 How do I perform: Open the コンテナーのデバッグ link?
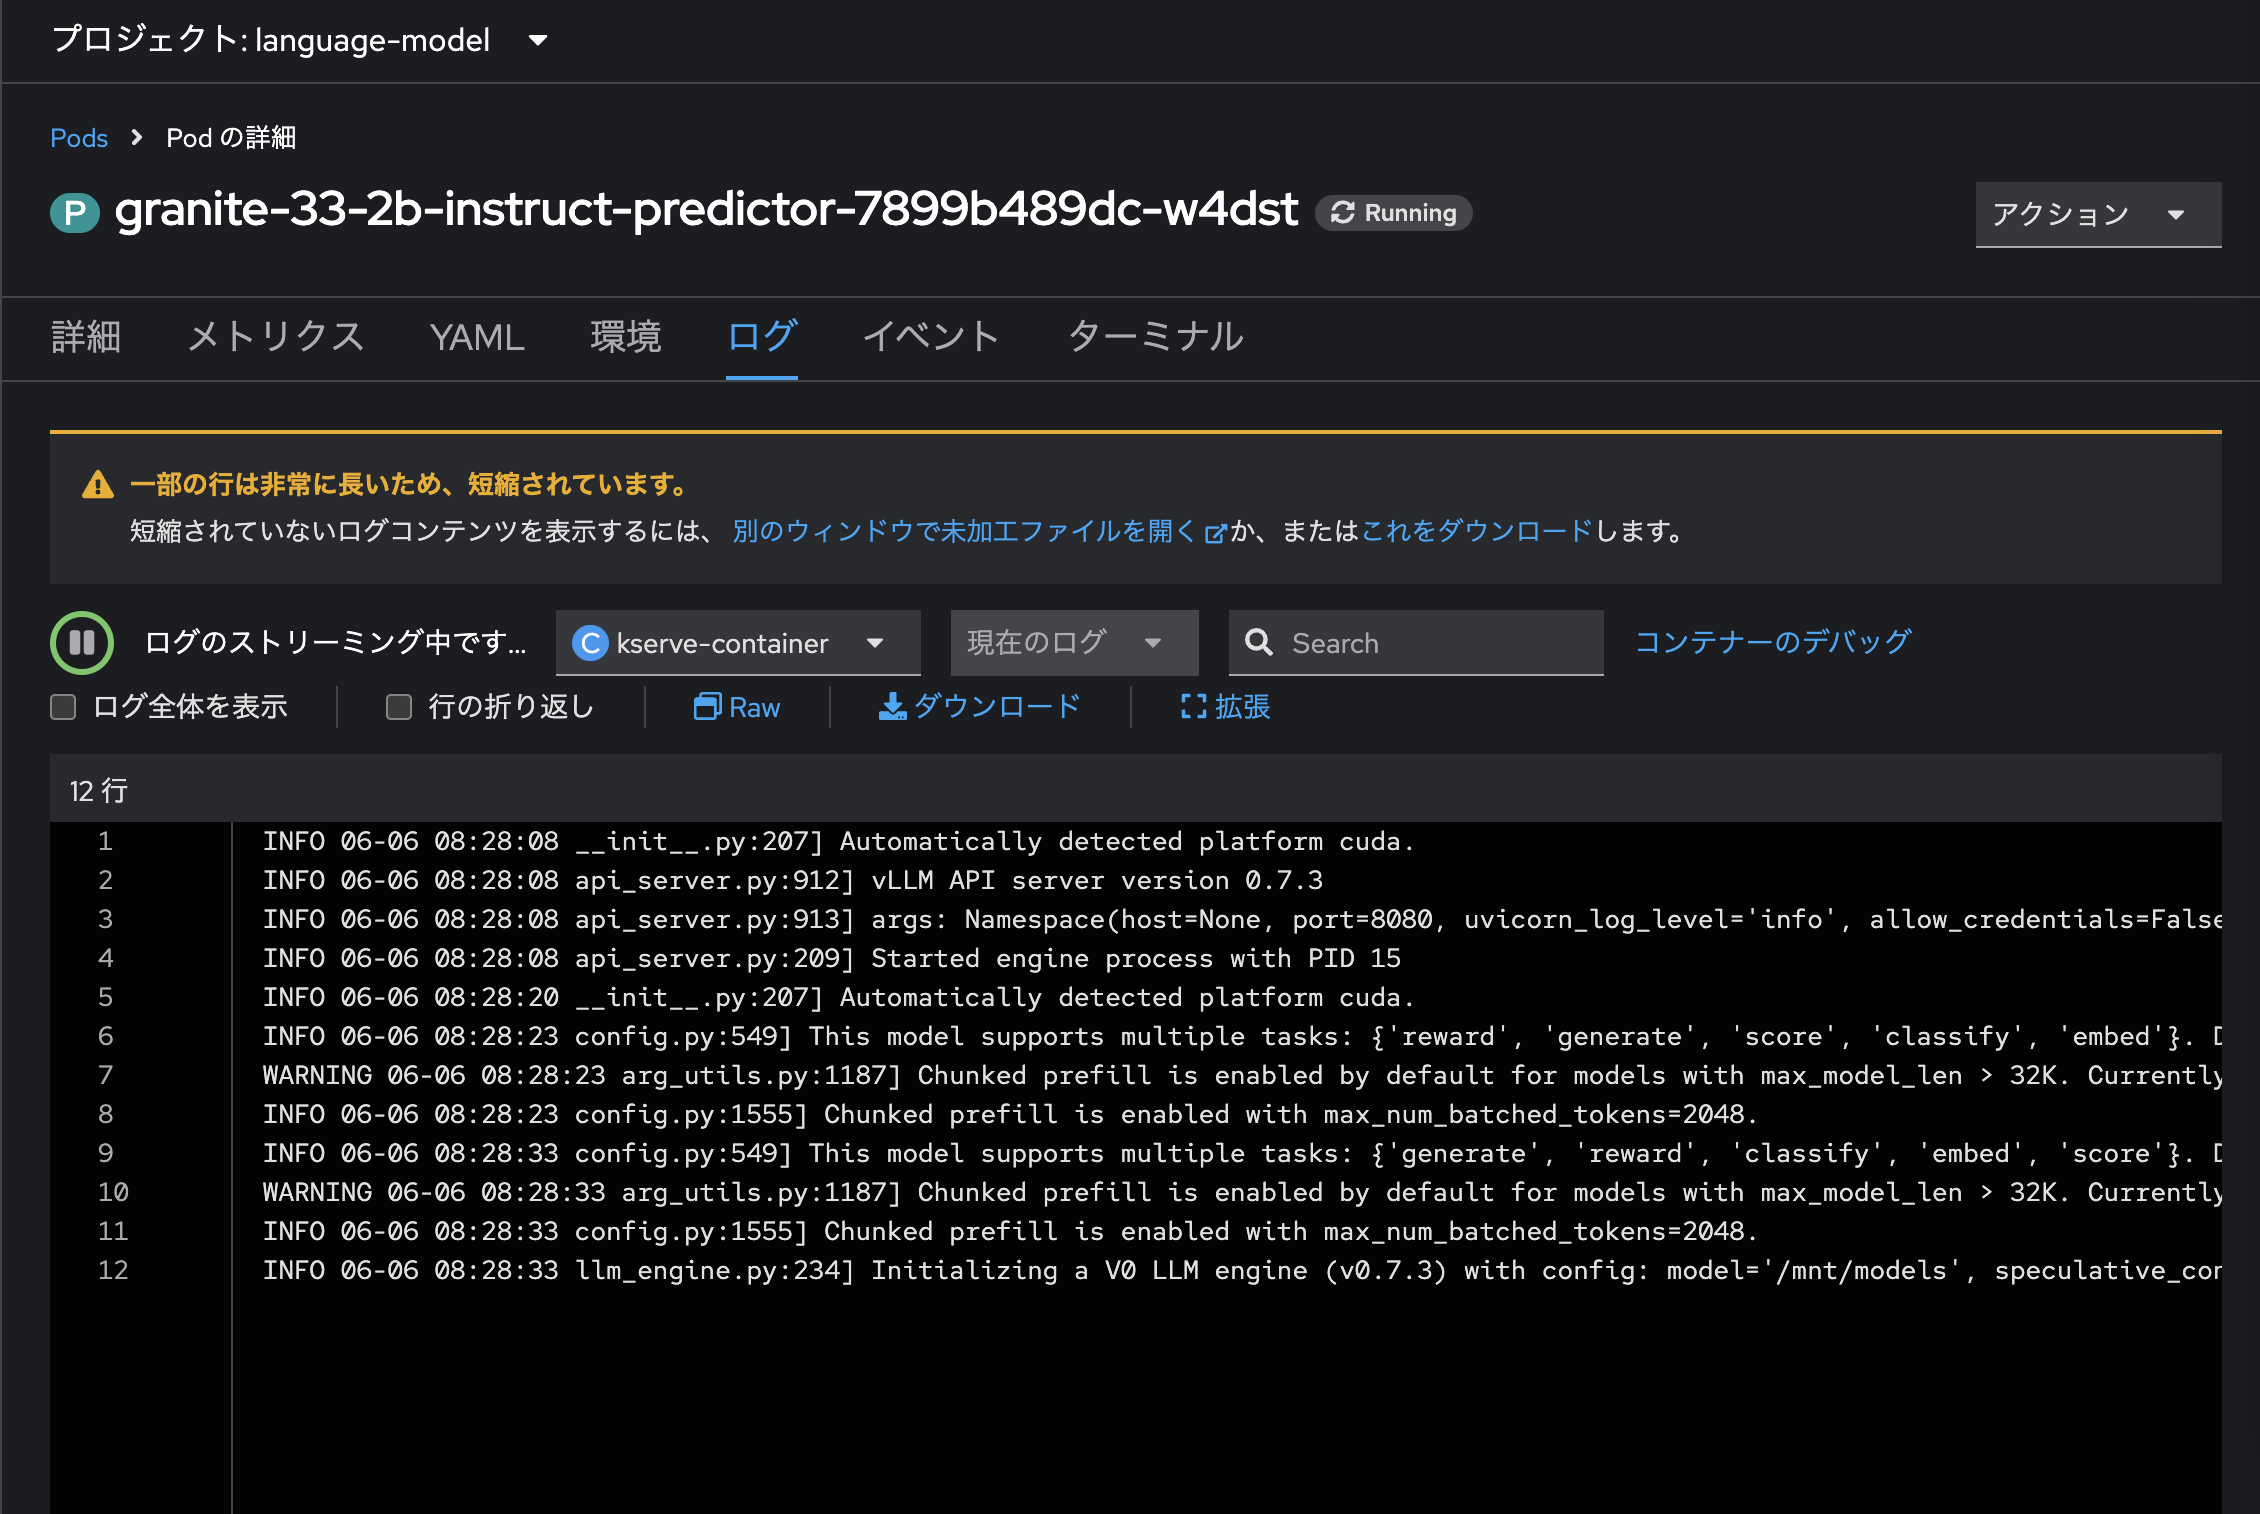coord(1772,642)
